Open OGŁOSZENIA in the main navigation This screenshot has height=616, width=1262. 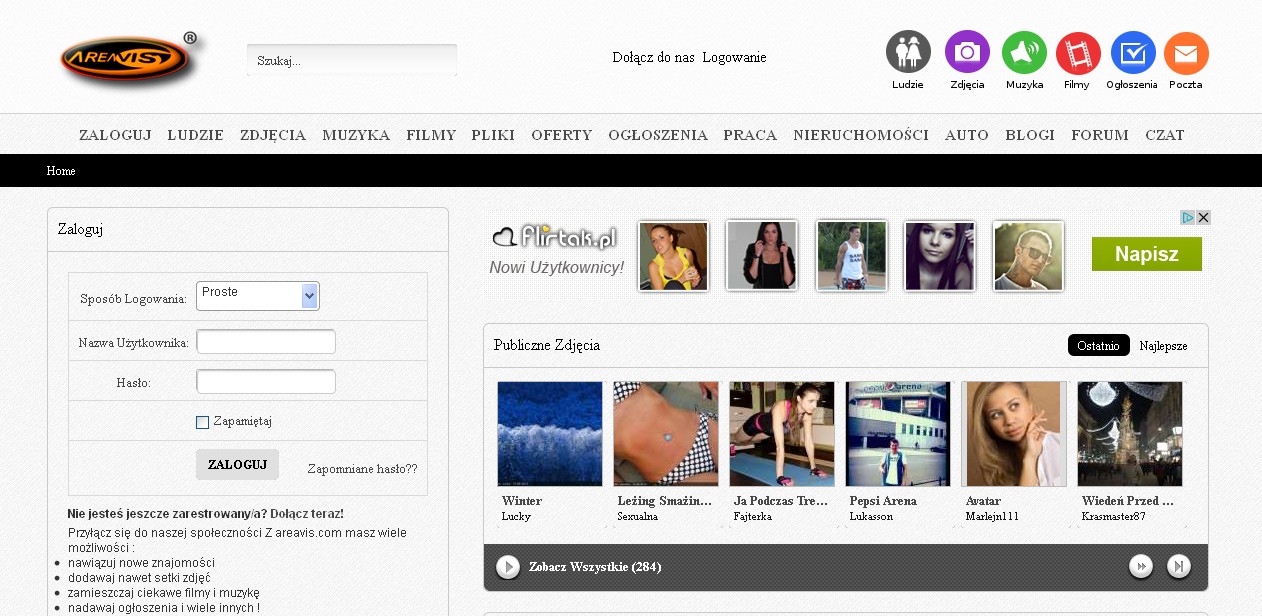[658, 135]
